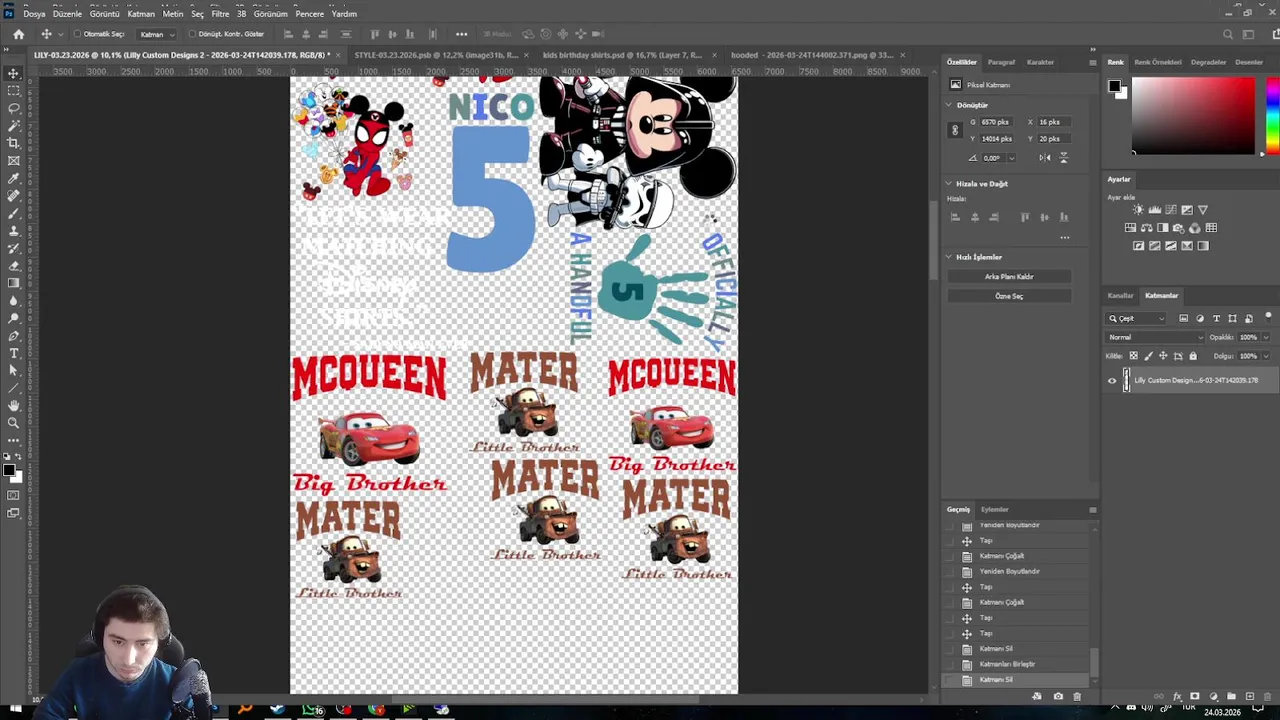
Task: Collapse the Dönüştür section
Action: tap(949, 105)
